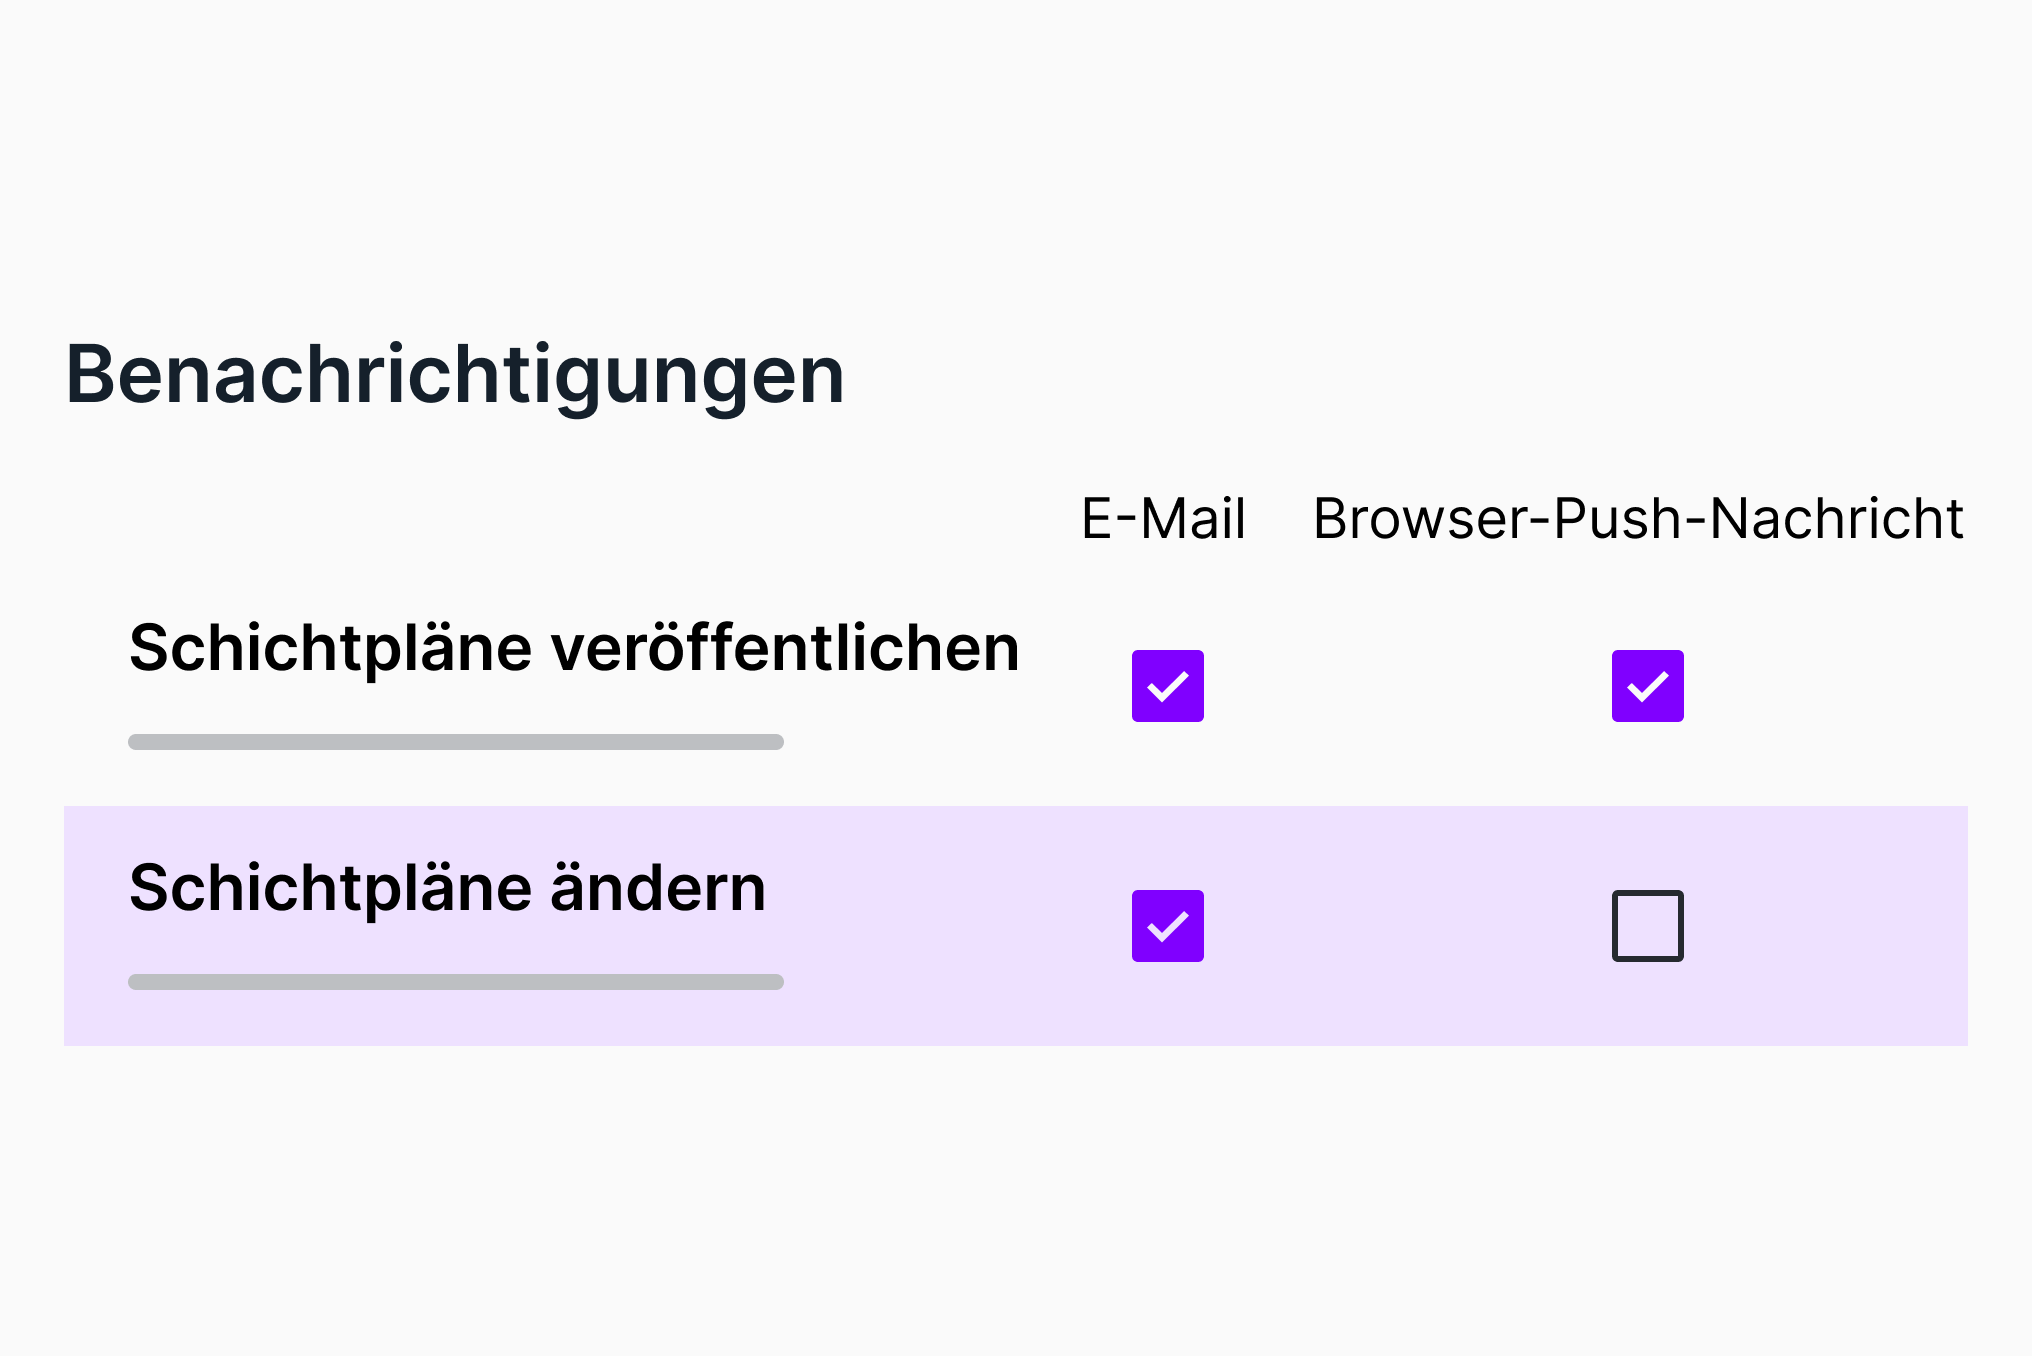Enable Browser-Push-Nachricht for Schichtpläne ändern
Screen dimensions: 2032x1356
click(x=1647, y=926)
